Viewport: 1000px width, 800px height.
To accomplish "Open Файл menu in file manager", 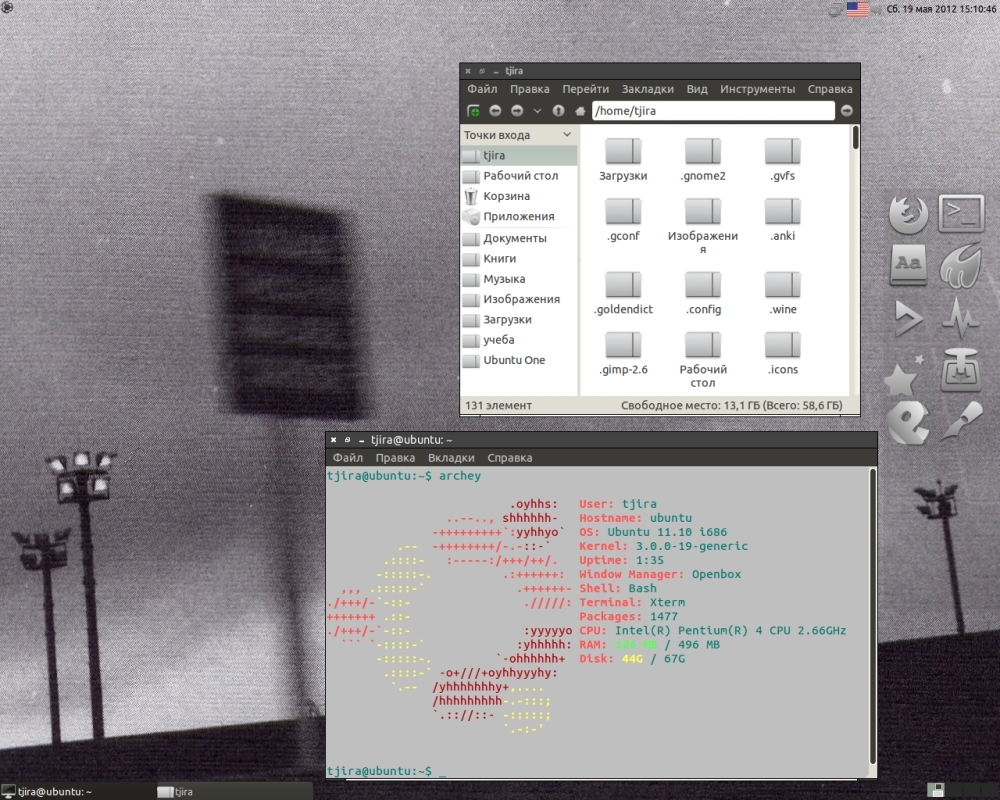I will pyautogui.click(x=482, y=89).
